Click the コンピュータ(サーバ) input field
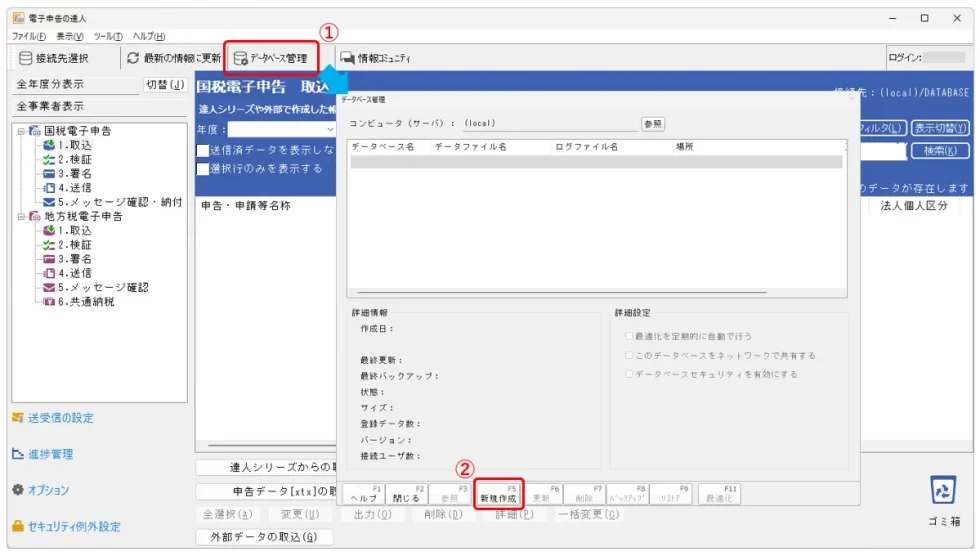This screenshot has width=980, height=556. tap(548, 124)
